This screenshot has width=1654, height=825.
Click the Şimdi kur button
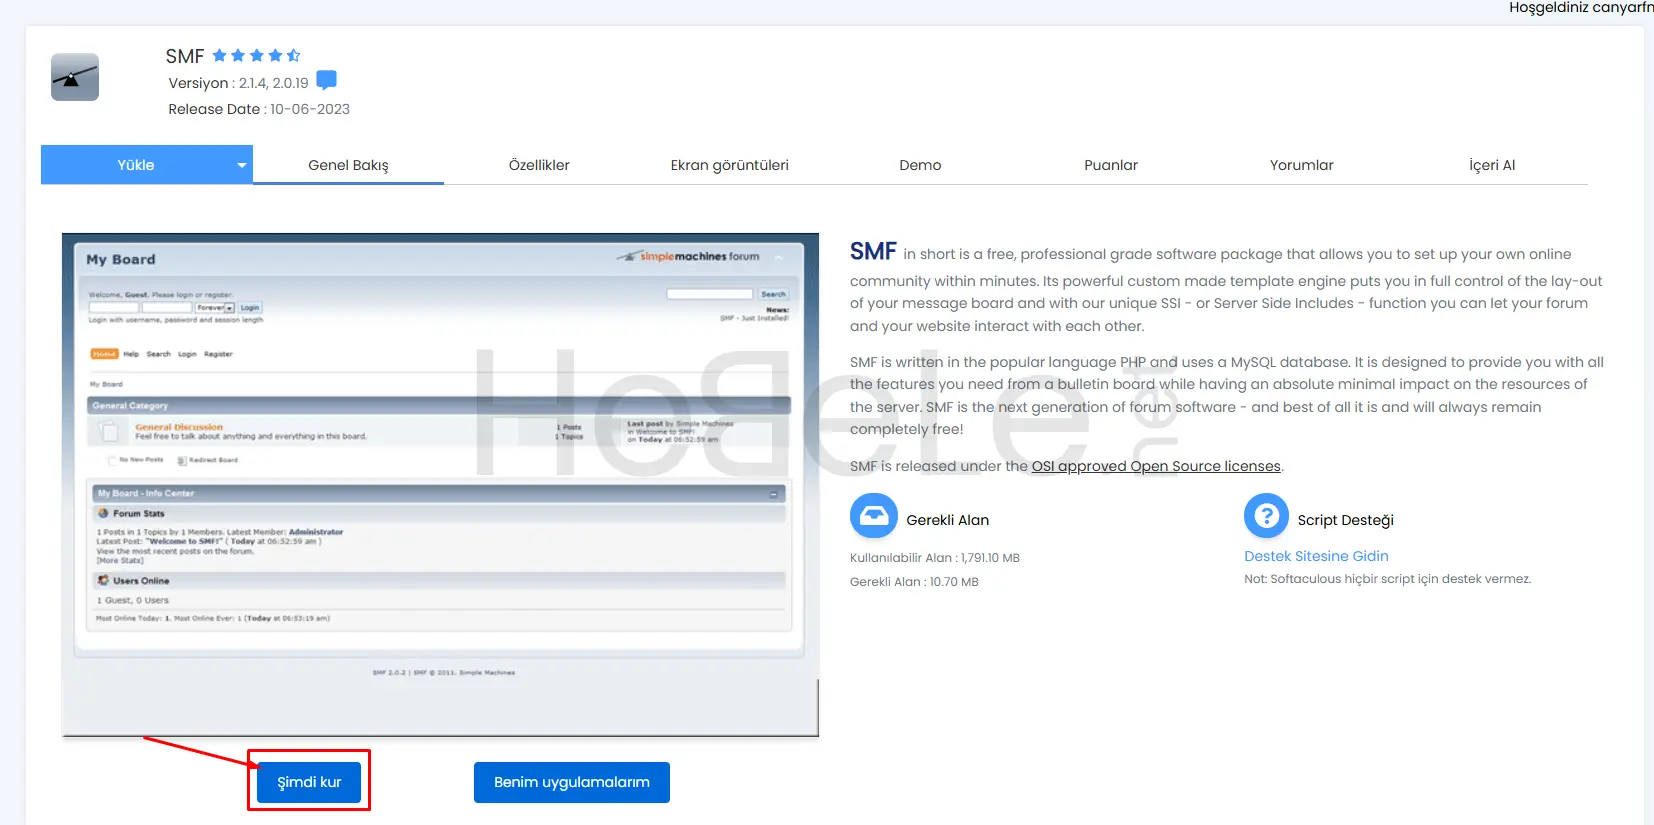(309, 782)
